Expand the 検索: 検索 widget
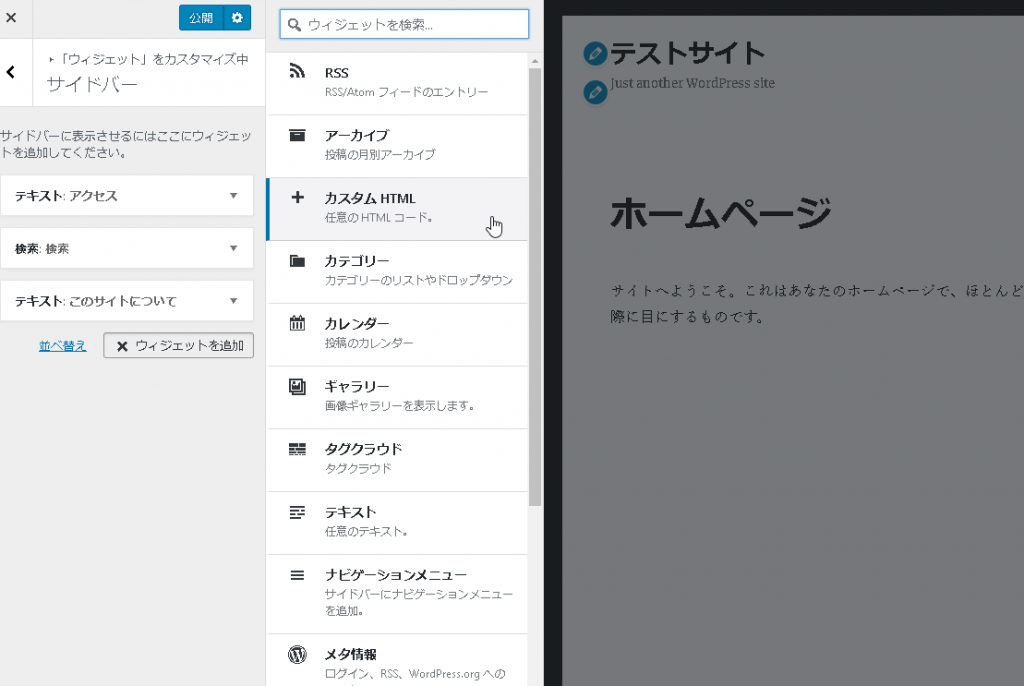Screen dimensions: 1024x686 click(x=233, y=248)
